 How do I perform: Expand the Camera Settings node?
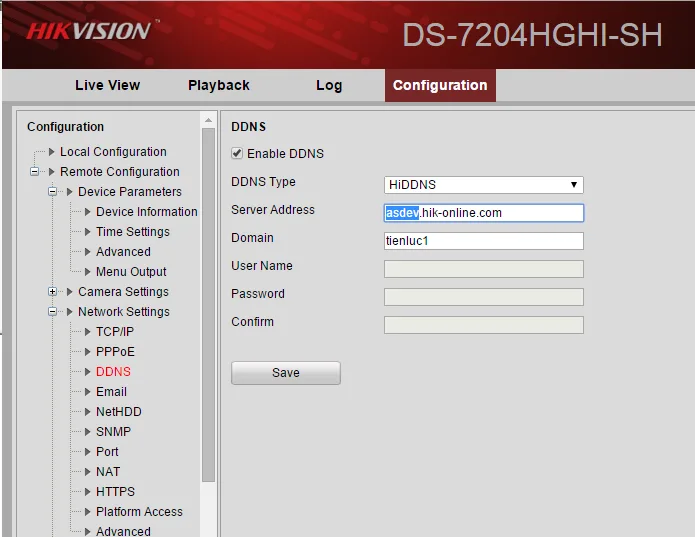52,292
